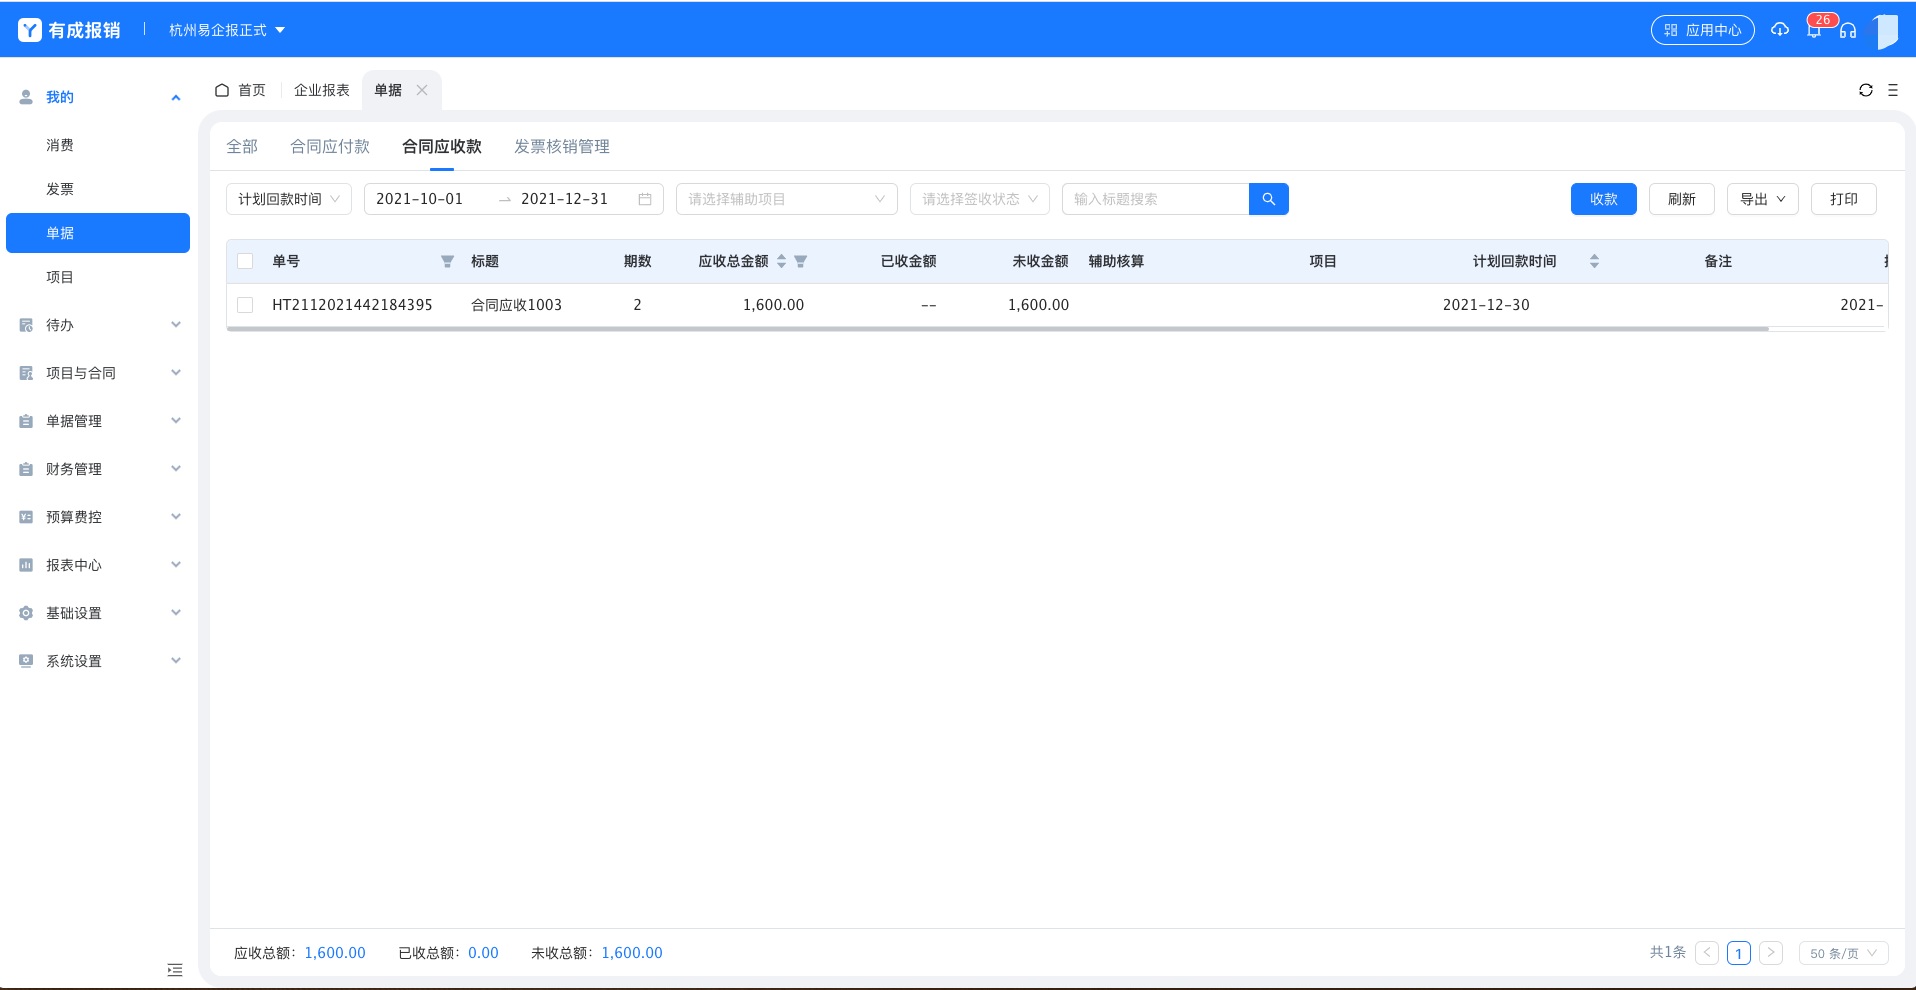The height and width of the screenshot is (990, 1916).
Task: Open 消费 in sidebar
Action: point(60,145)
